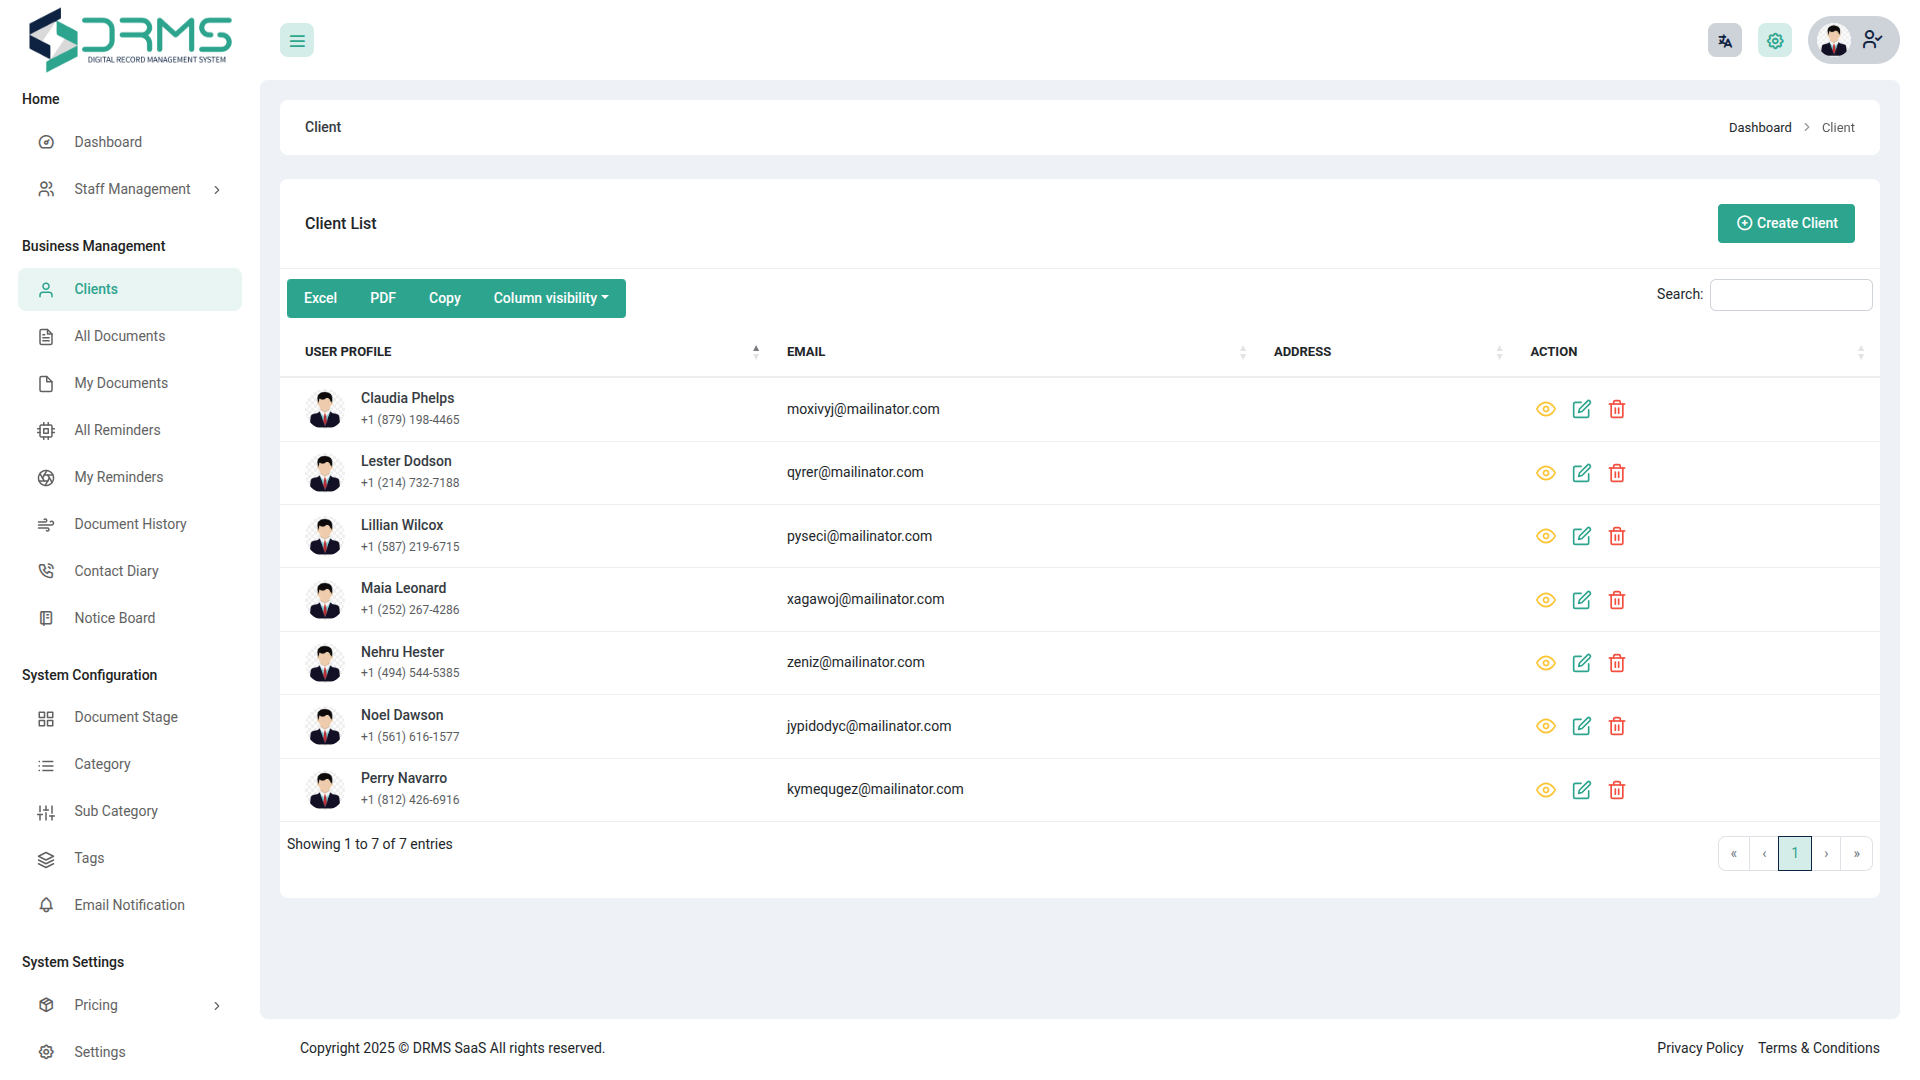Click the language translate icon
The image size is (1920, 1080).
coord(1724,41)
